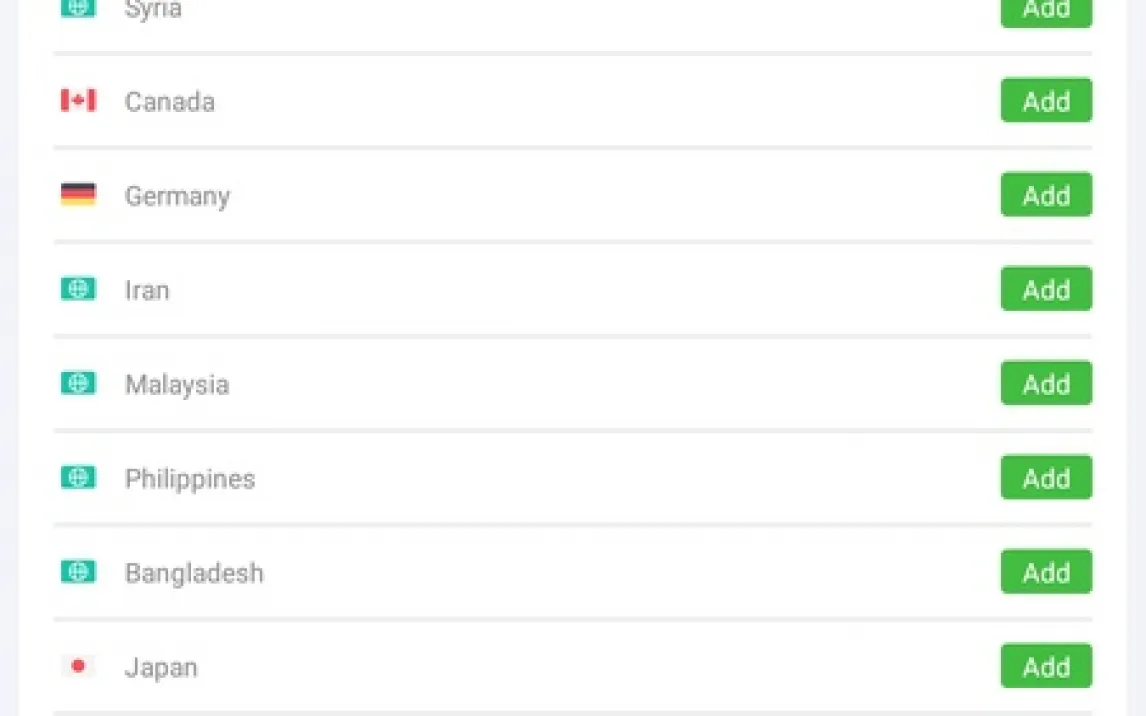Screen dimensions: 1146x716
Task: Click the globe icon beside Bangladesh
Action: [x=78, y=572]
